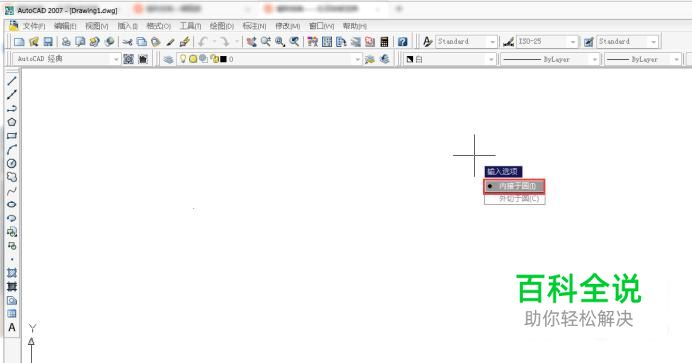Select the Ellipse Arc tool
The width and height of the screenshot is (692, 363).
pyautogui.click(x=12, y=218)
